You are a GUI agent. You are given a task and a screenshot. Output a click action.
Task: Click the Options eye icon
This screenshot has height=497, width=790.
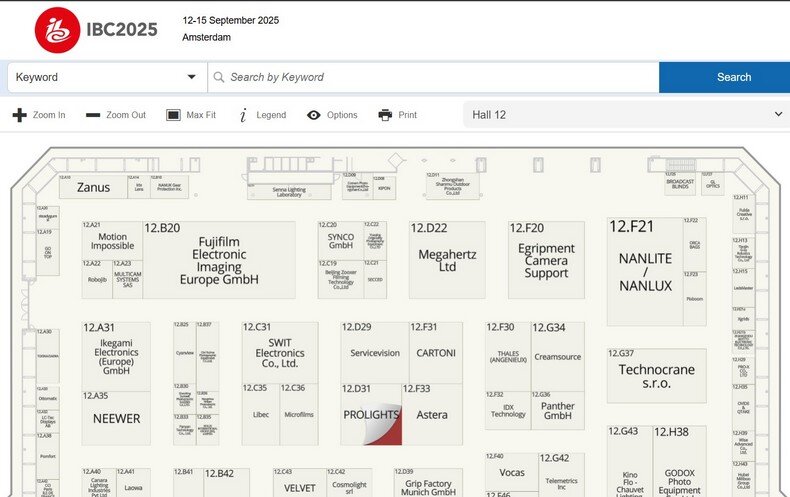point(314,115)
